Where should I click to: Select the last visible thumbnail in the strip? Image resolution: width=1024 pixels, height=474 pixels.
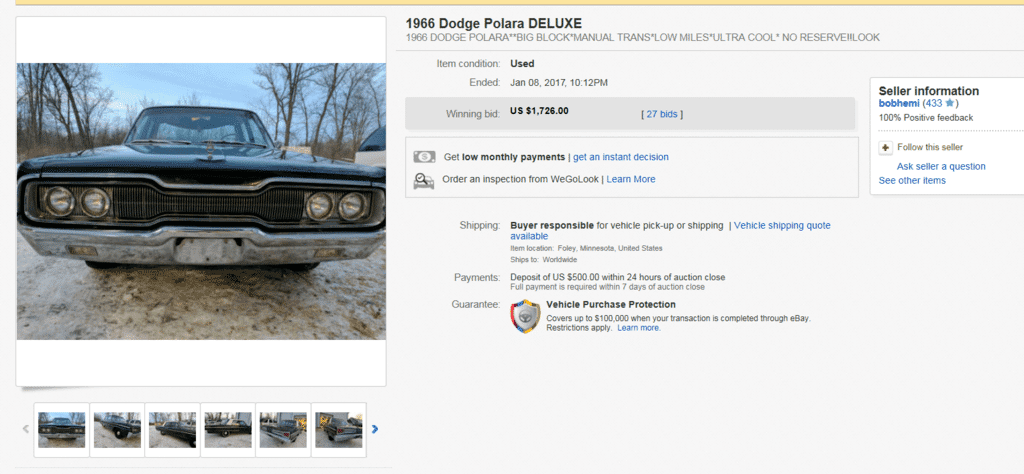pyautogui.click(x=338, y=430)
